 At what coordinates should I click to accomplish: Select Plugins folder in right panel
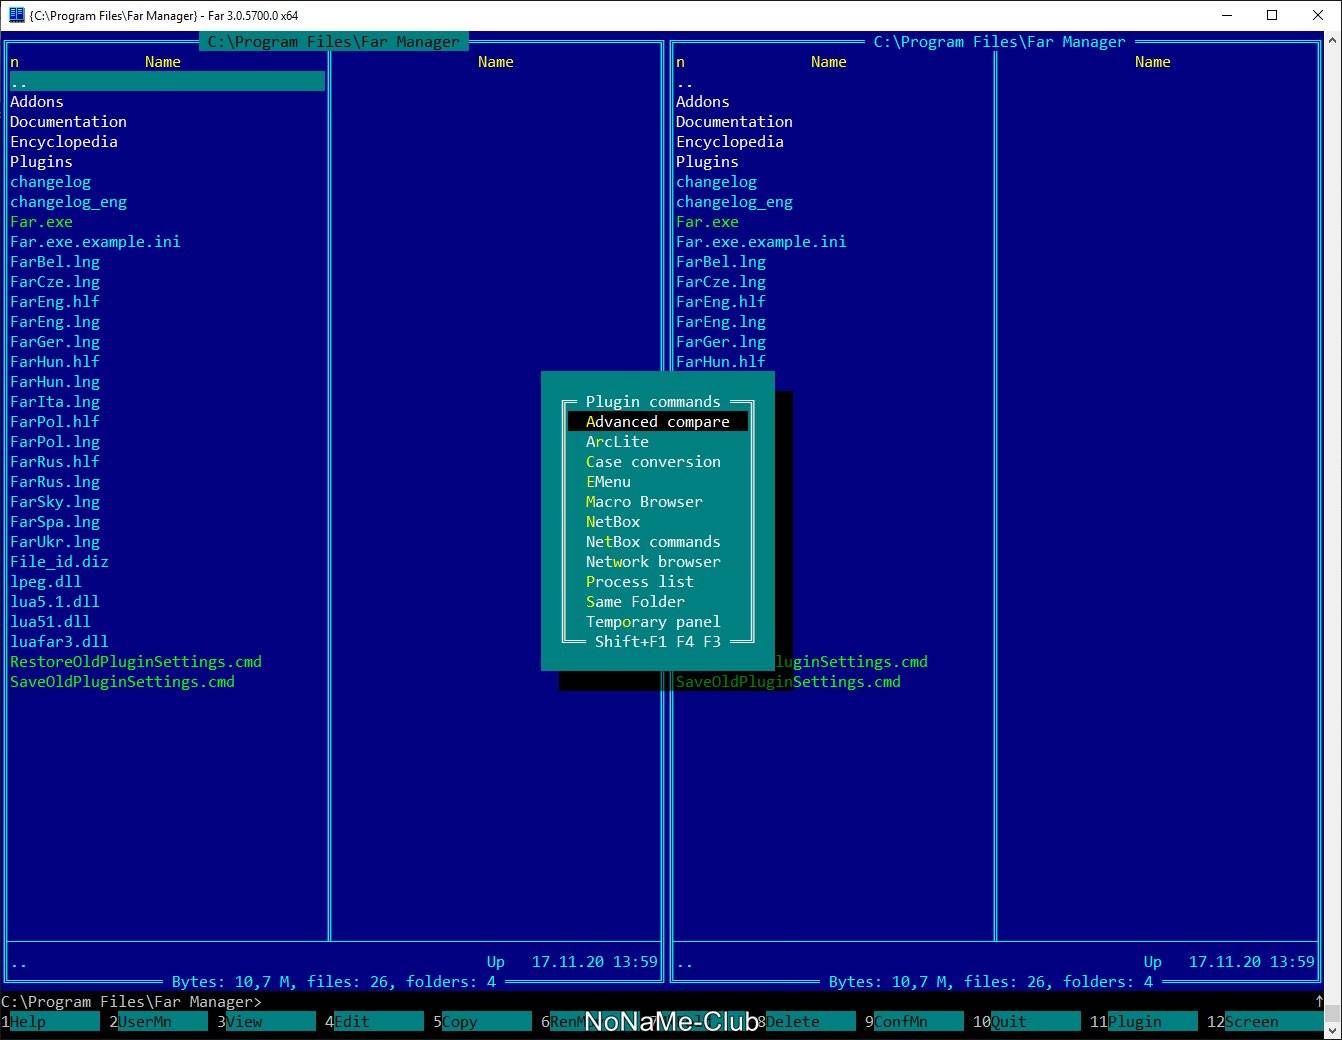(707, 162)
